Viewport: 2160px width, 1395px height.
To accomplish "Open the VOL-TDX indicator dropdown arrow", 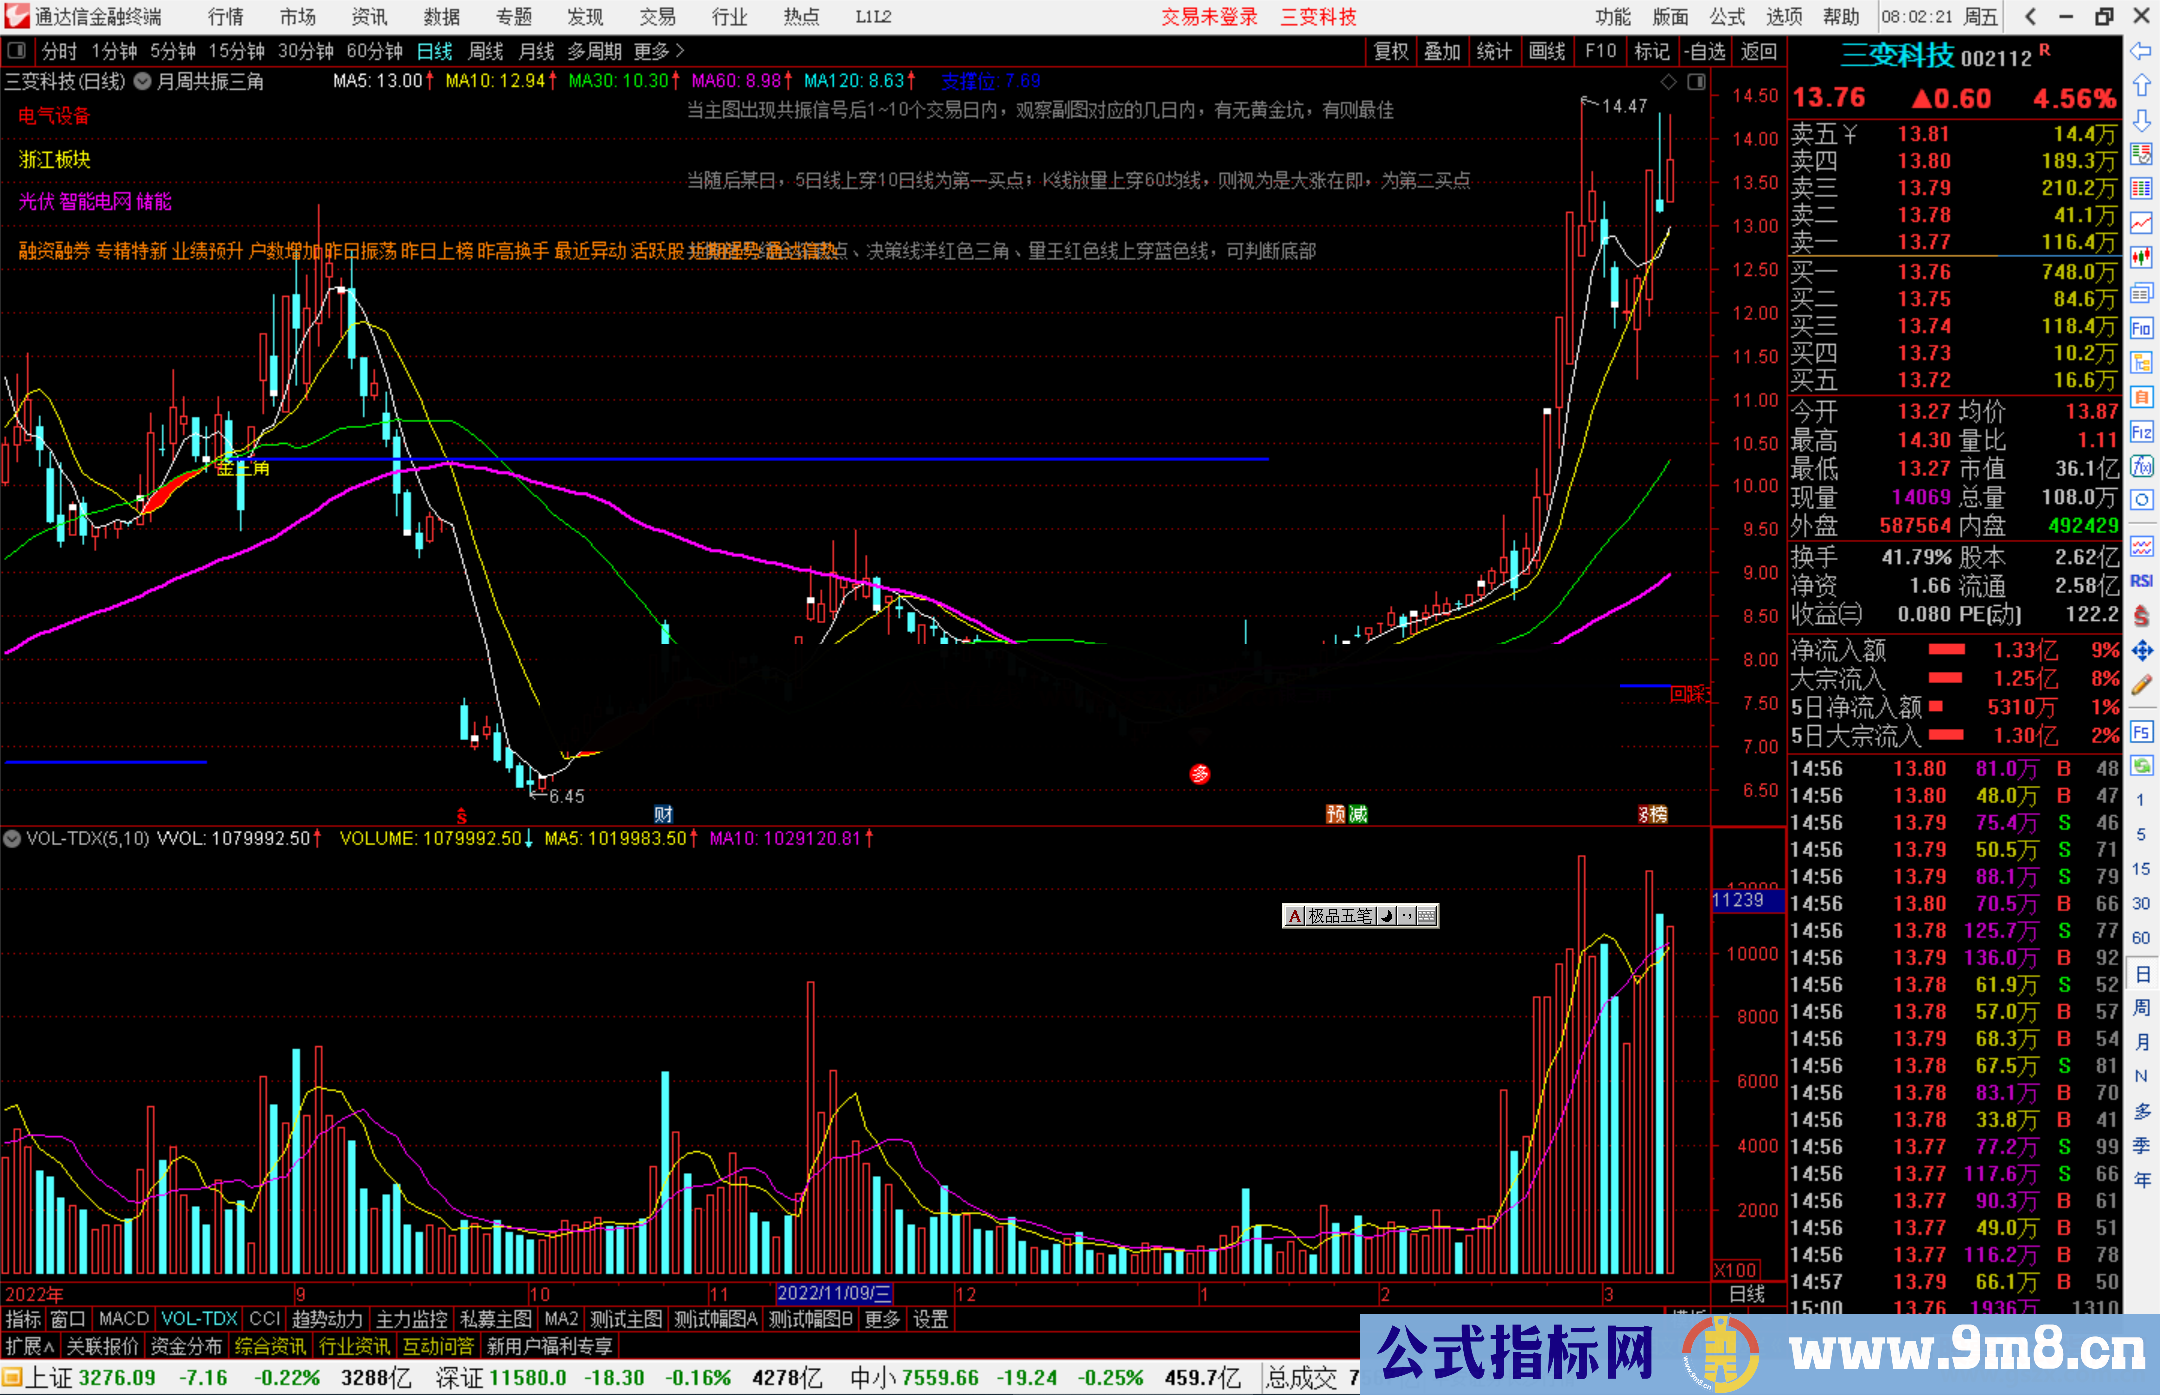I will click(x=12, y=839).
